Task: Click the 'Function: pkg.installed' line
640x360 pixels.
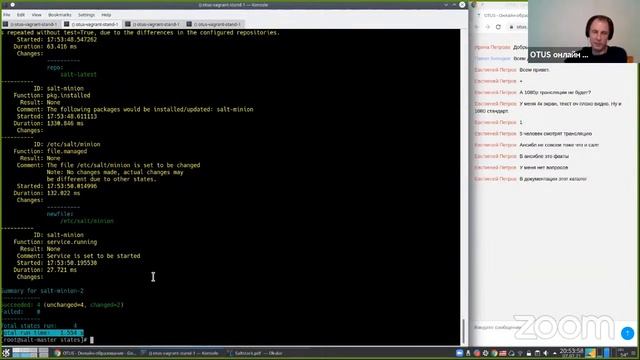Action: pos(52,95)
